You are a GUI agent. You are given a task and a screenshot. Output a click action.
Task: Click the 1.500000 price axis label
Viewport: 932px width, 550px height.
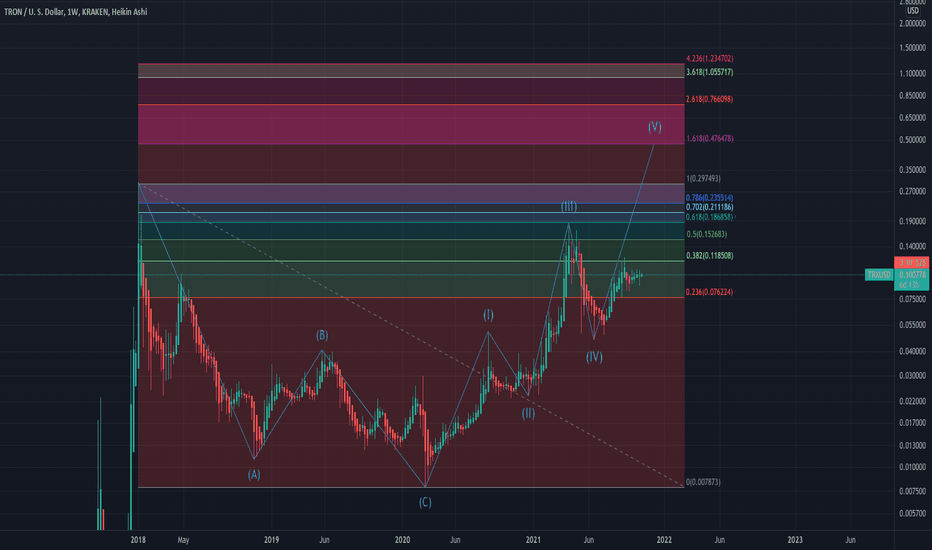click(x=912, y=48)
